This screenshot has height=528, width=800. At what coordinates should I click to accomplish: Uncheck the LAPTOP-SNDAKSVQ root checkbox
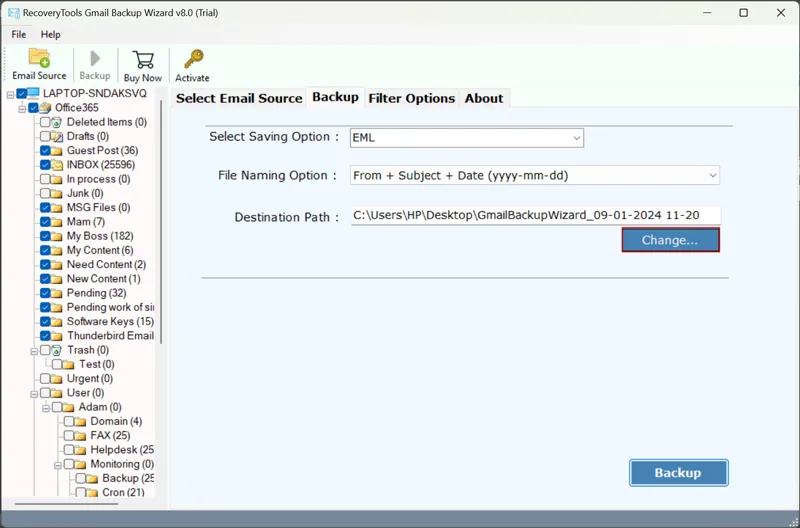(21, 93)
